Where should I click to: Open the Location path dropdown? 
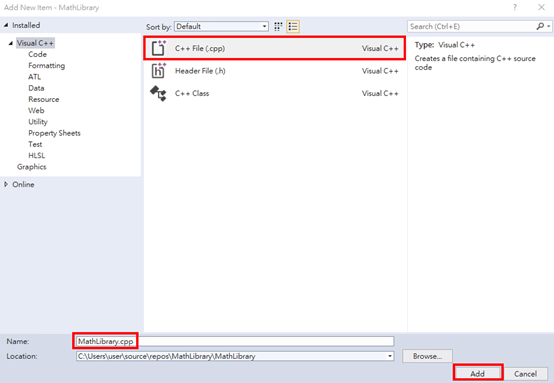tap(390, 356)
